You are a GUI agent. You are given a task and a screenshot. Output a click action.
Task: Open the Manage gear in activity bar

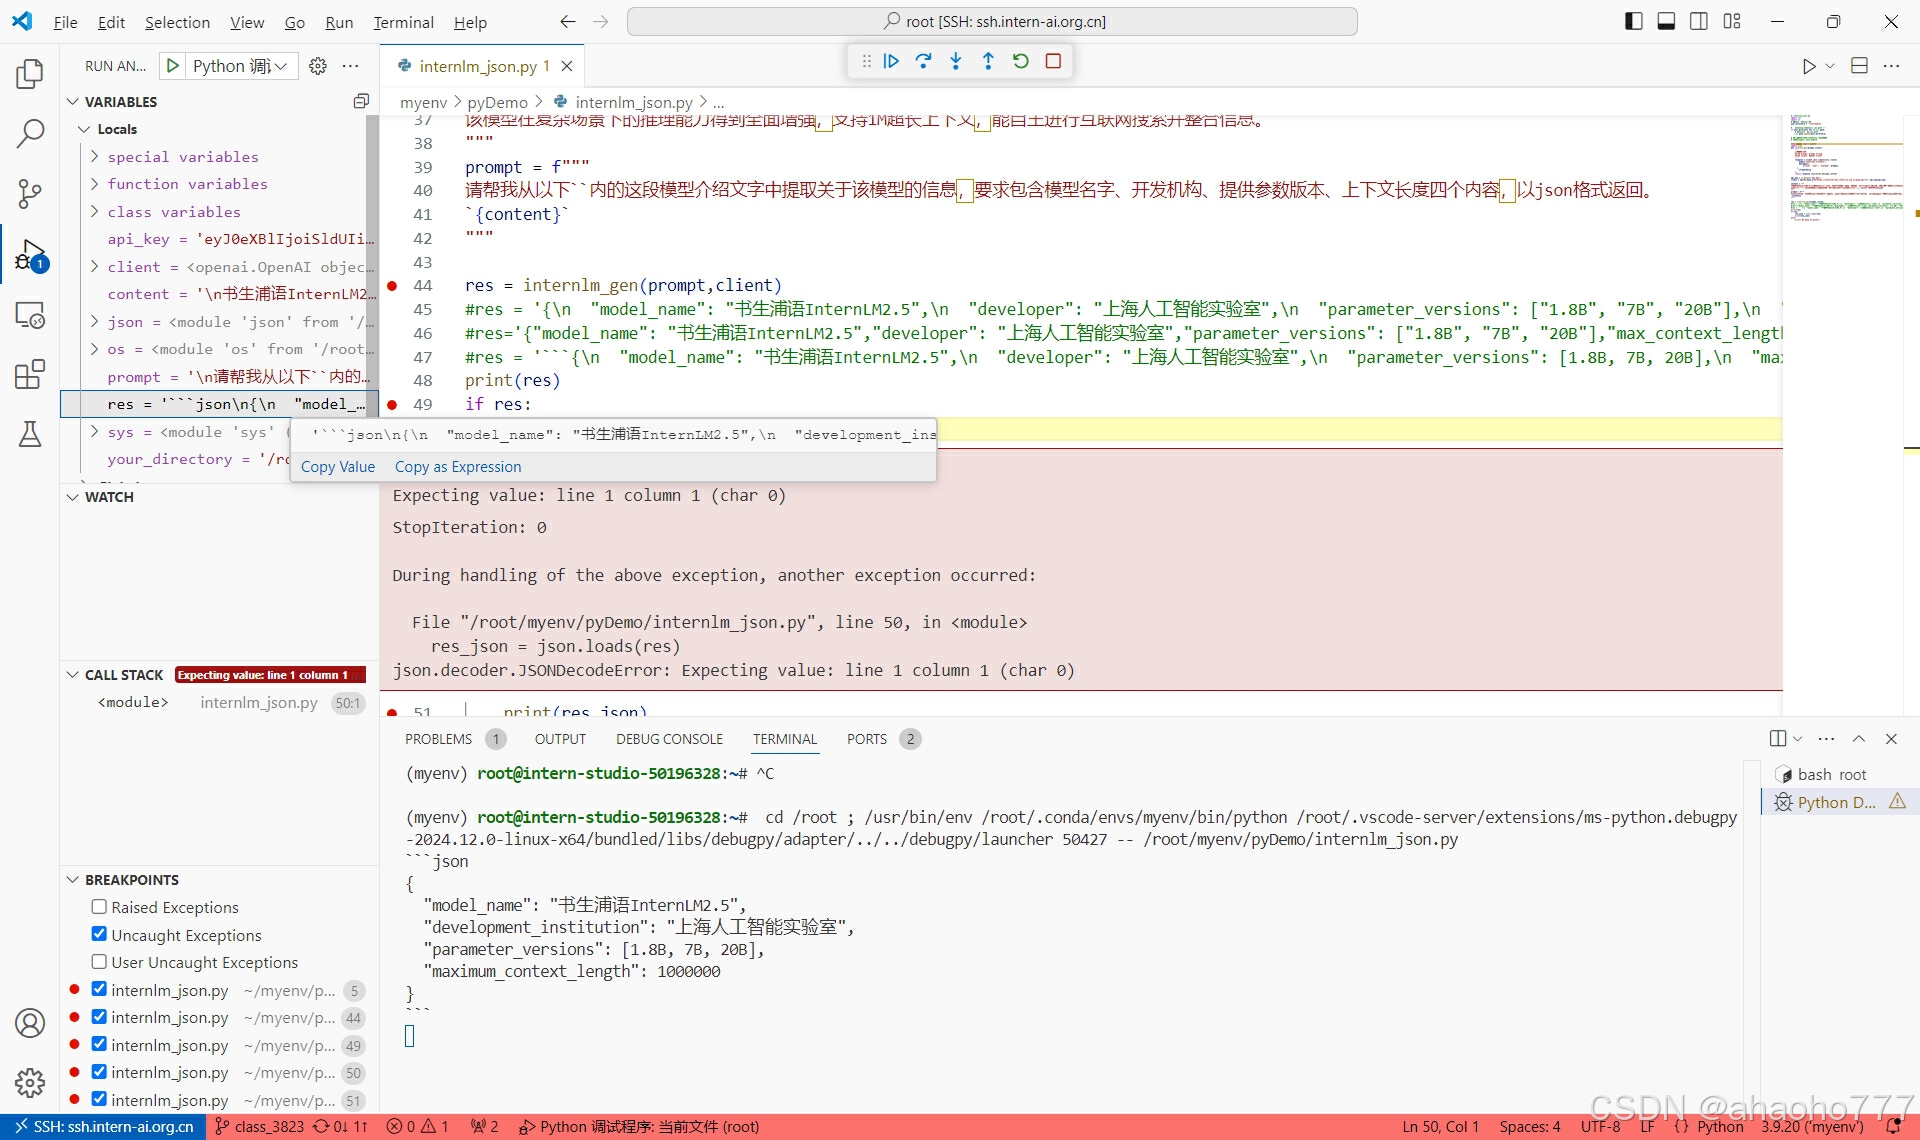point(30,1082)
